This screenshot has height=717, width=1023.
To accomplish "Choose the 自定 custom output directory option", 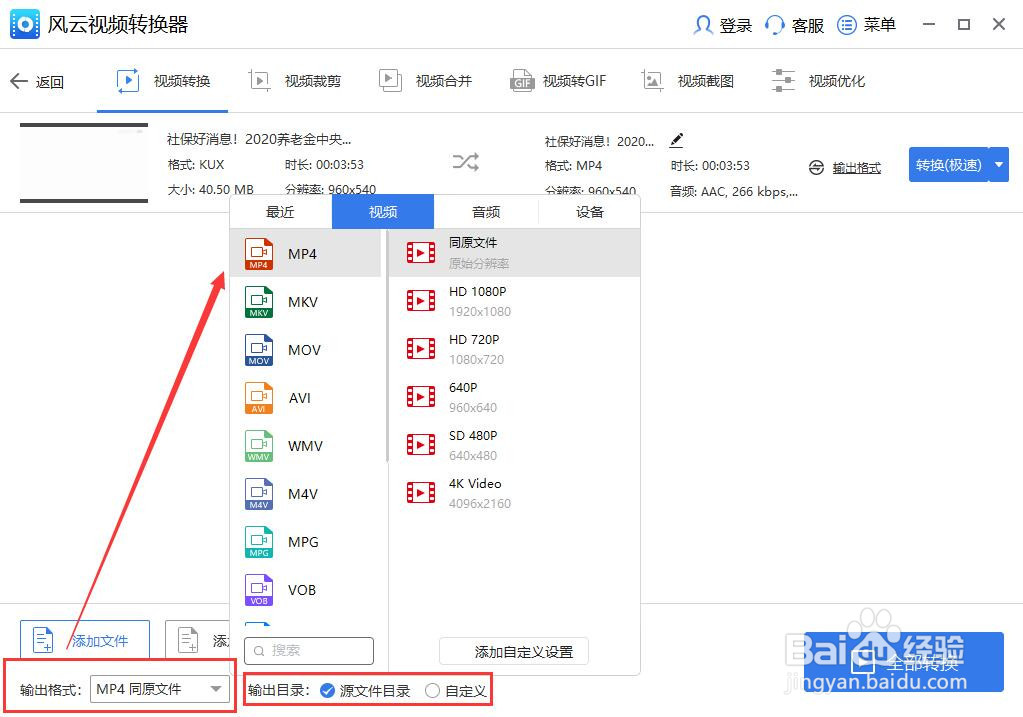I will point(431,689).
